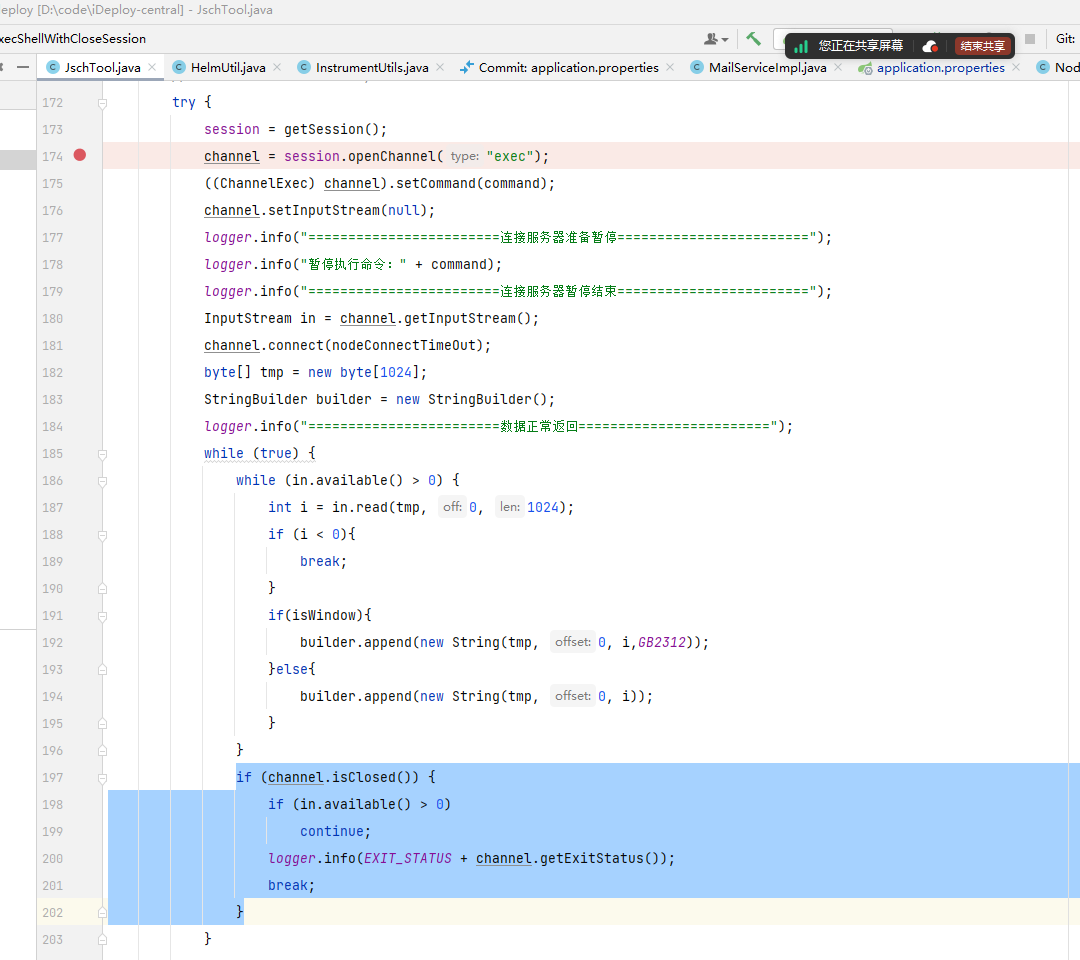Close the JschTool.java tab
The height and width of the screenshot is (960, 1080).
tap(152, 67)
